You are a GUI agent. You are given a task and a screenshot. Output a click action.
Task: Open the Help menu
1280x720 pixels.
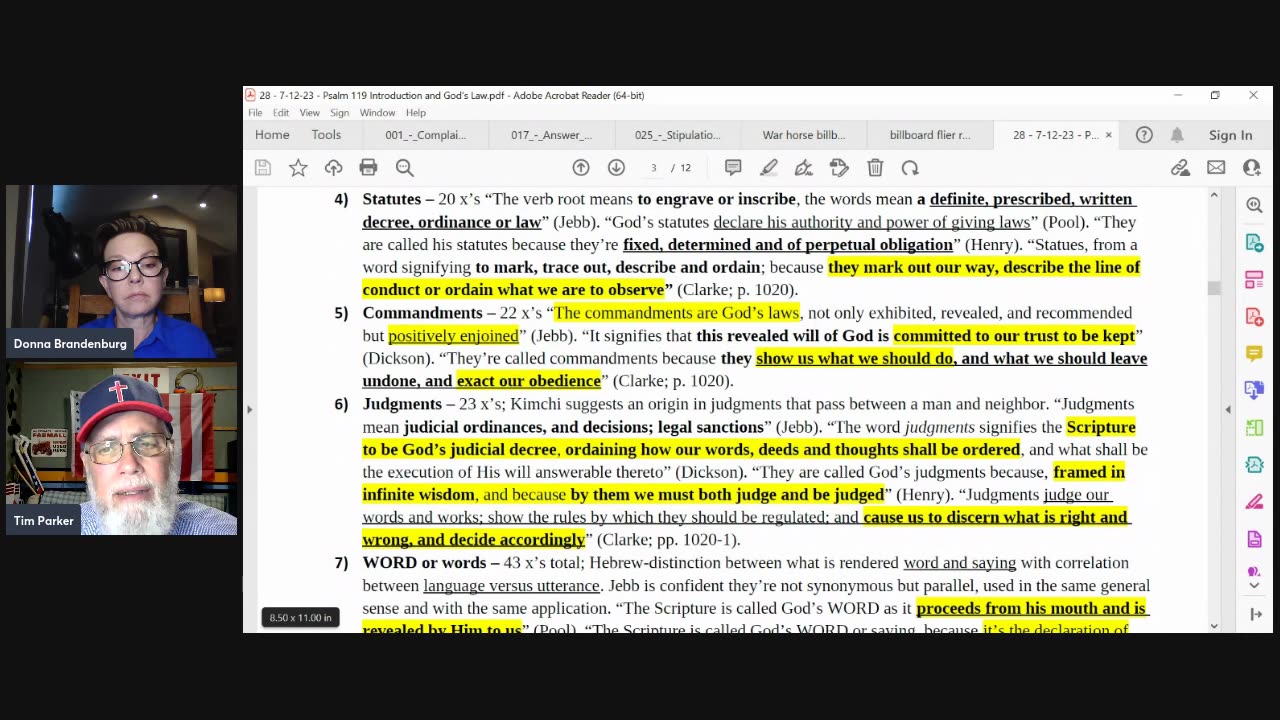[x=415, y=113]
